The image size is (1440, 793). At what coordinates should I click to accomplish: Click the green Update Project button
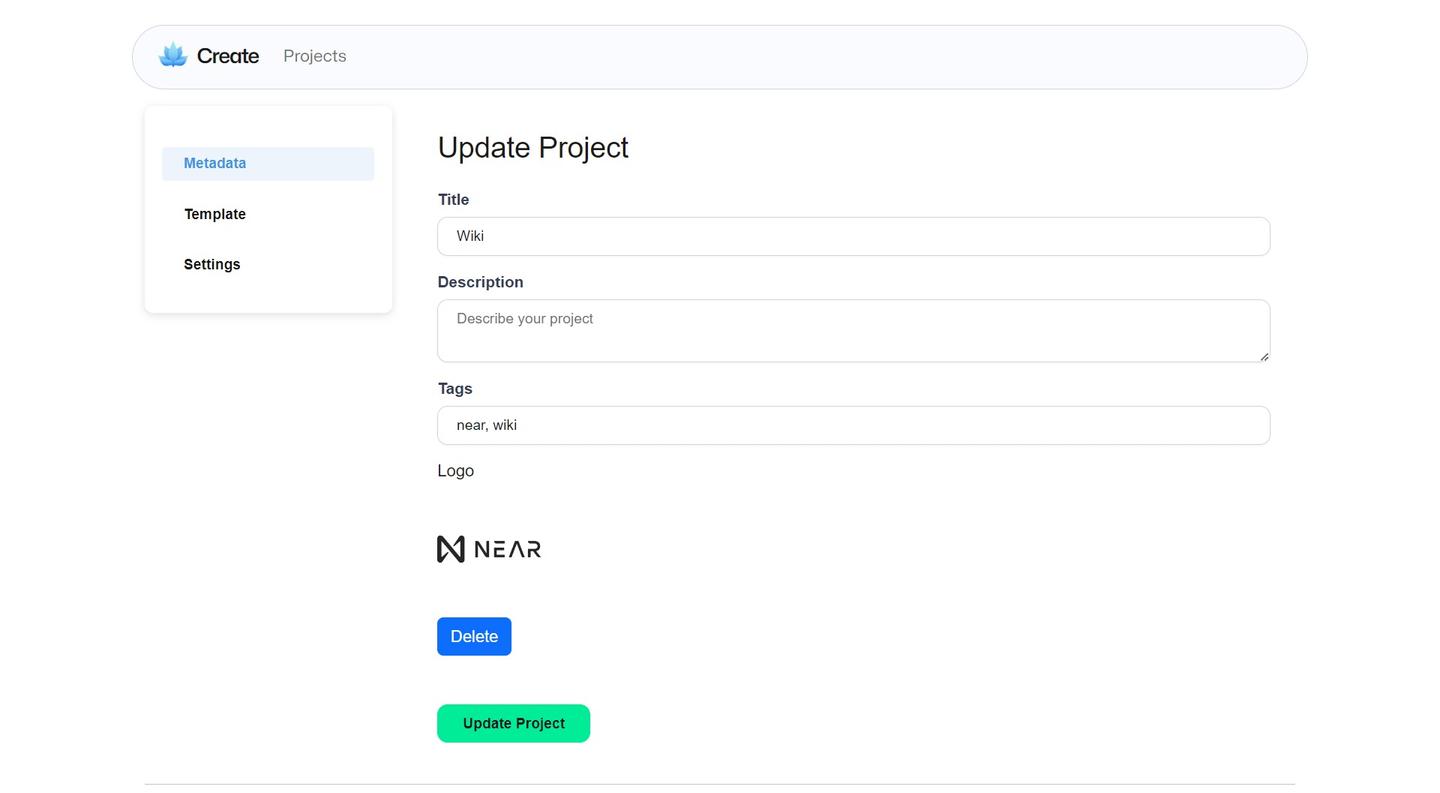tap(514, 723)
